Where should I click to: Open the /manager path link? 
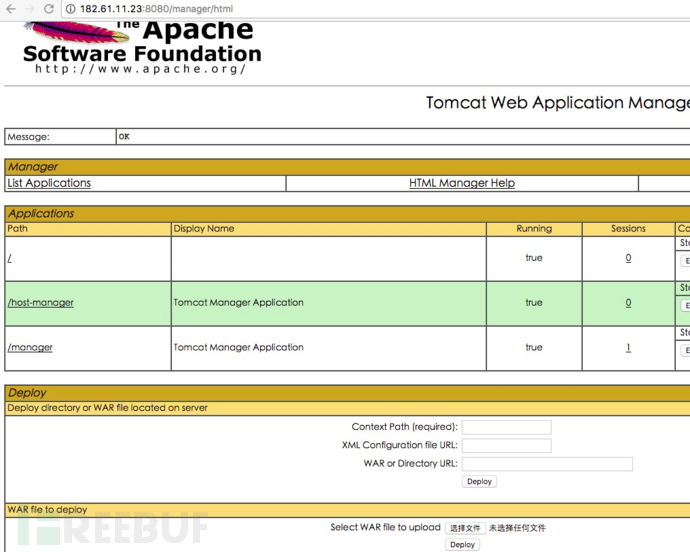pos(30,347)
